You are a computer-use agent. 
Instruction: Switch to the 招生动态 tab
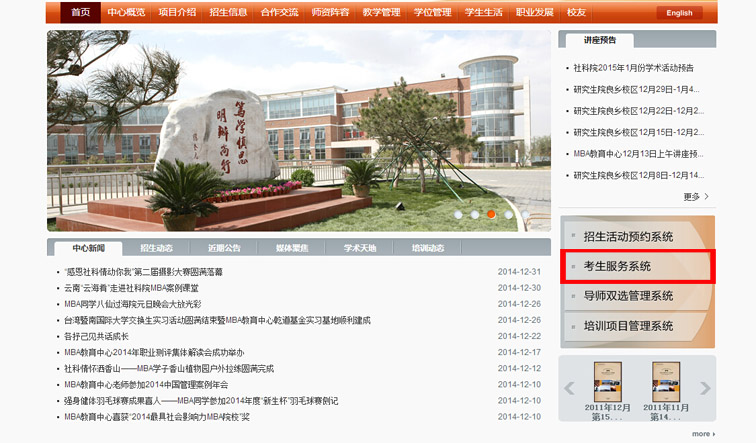click(156, 248)
